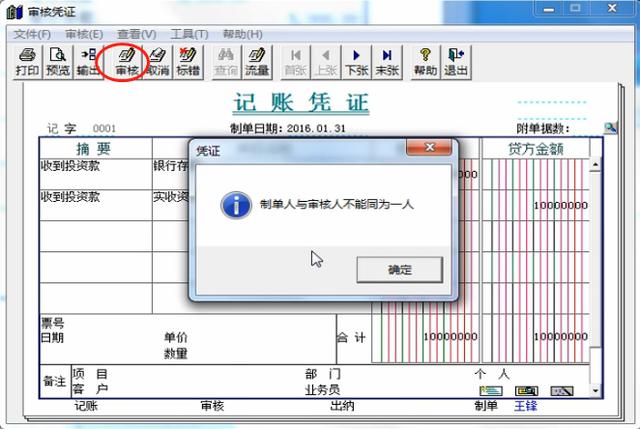Screen dimensions: 640x429
Task: Click the 打印 print toolbar icon
Action: (27, 62)
